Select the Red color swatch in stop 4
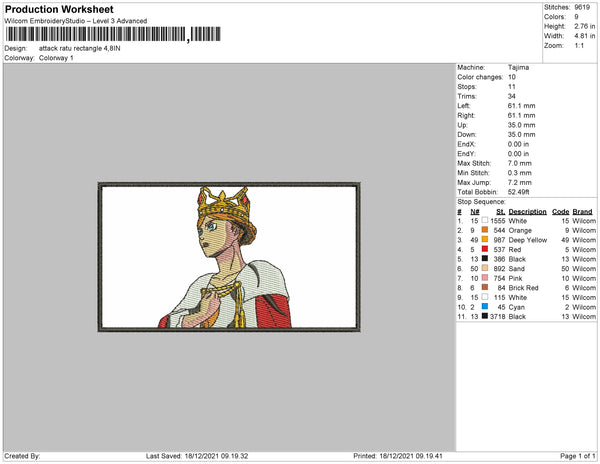Image resolution: width=600 pixels, height=464 pixels. pos(485,249)
